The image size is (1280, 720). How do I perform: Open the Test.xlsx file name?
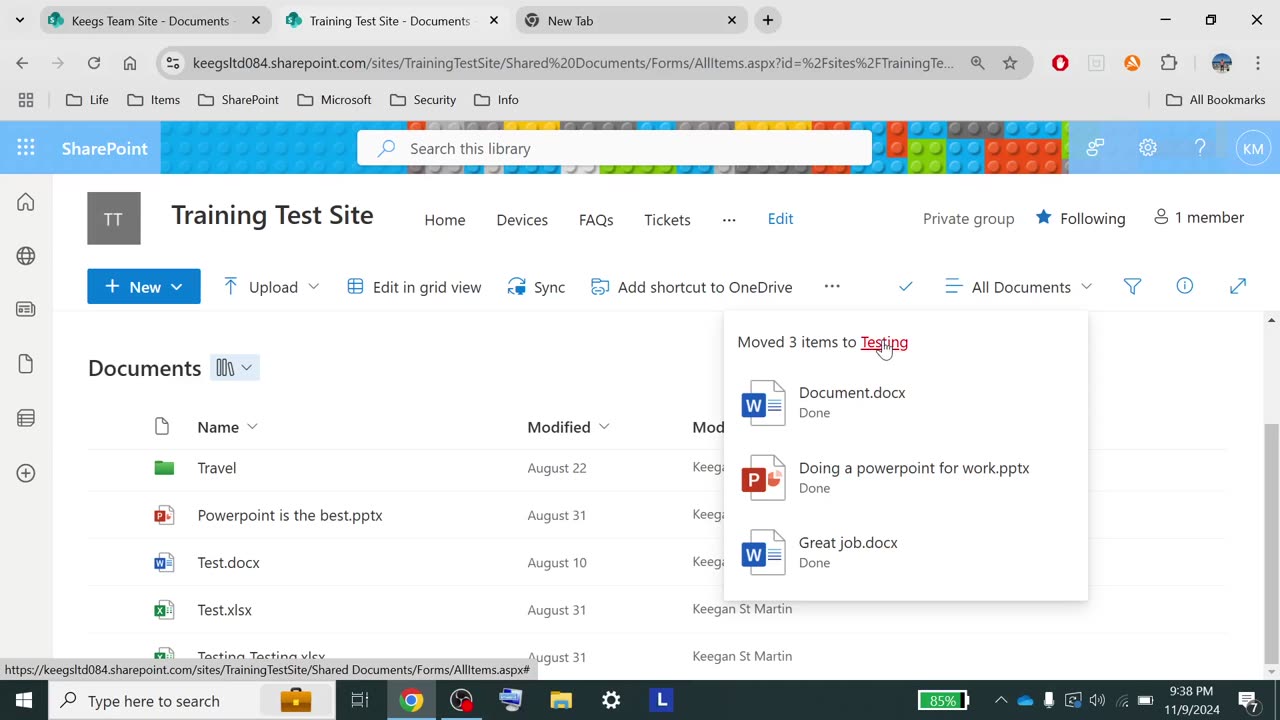224,610
